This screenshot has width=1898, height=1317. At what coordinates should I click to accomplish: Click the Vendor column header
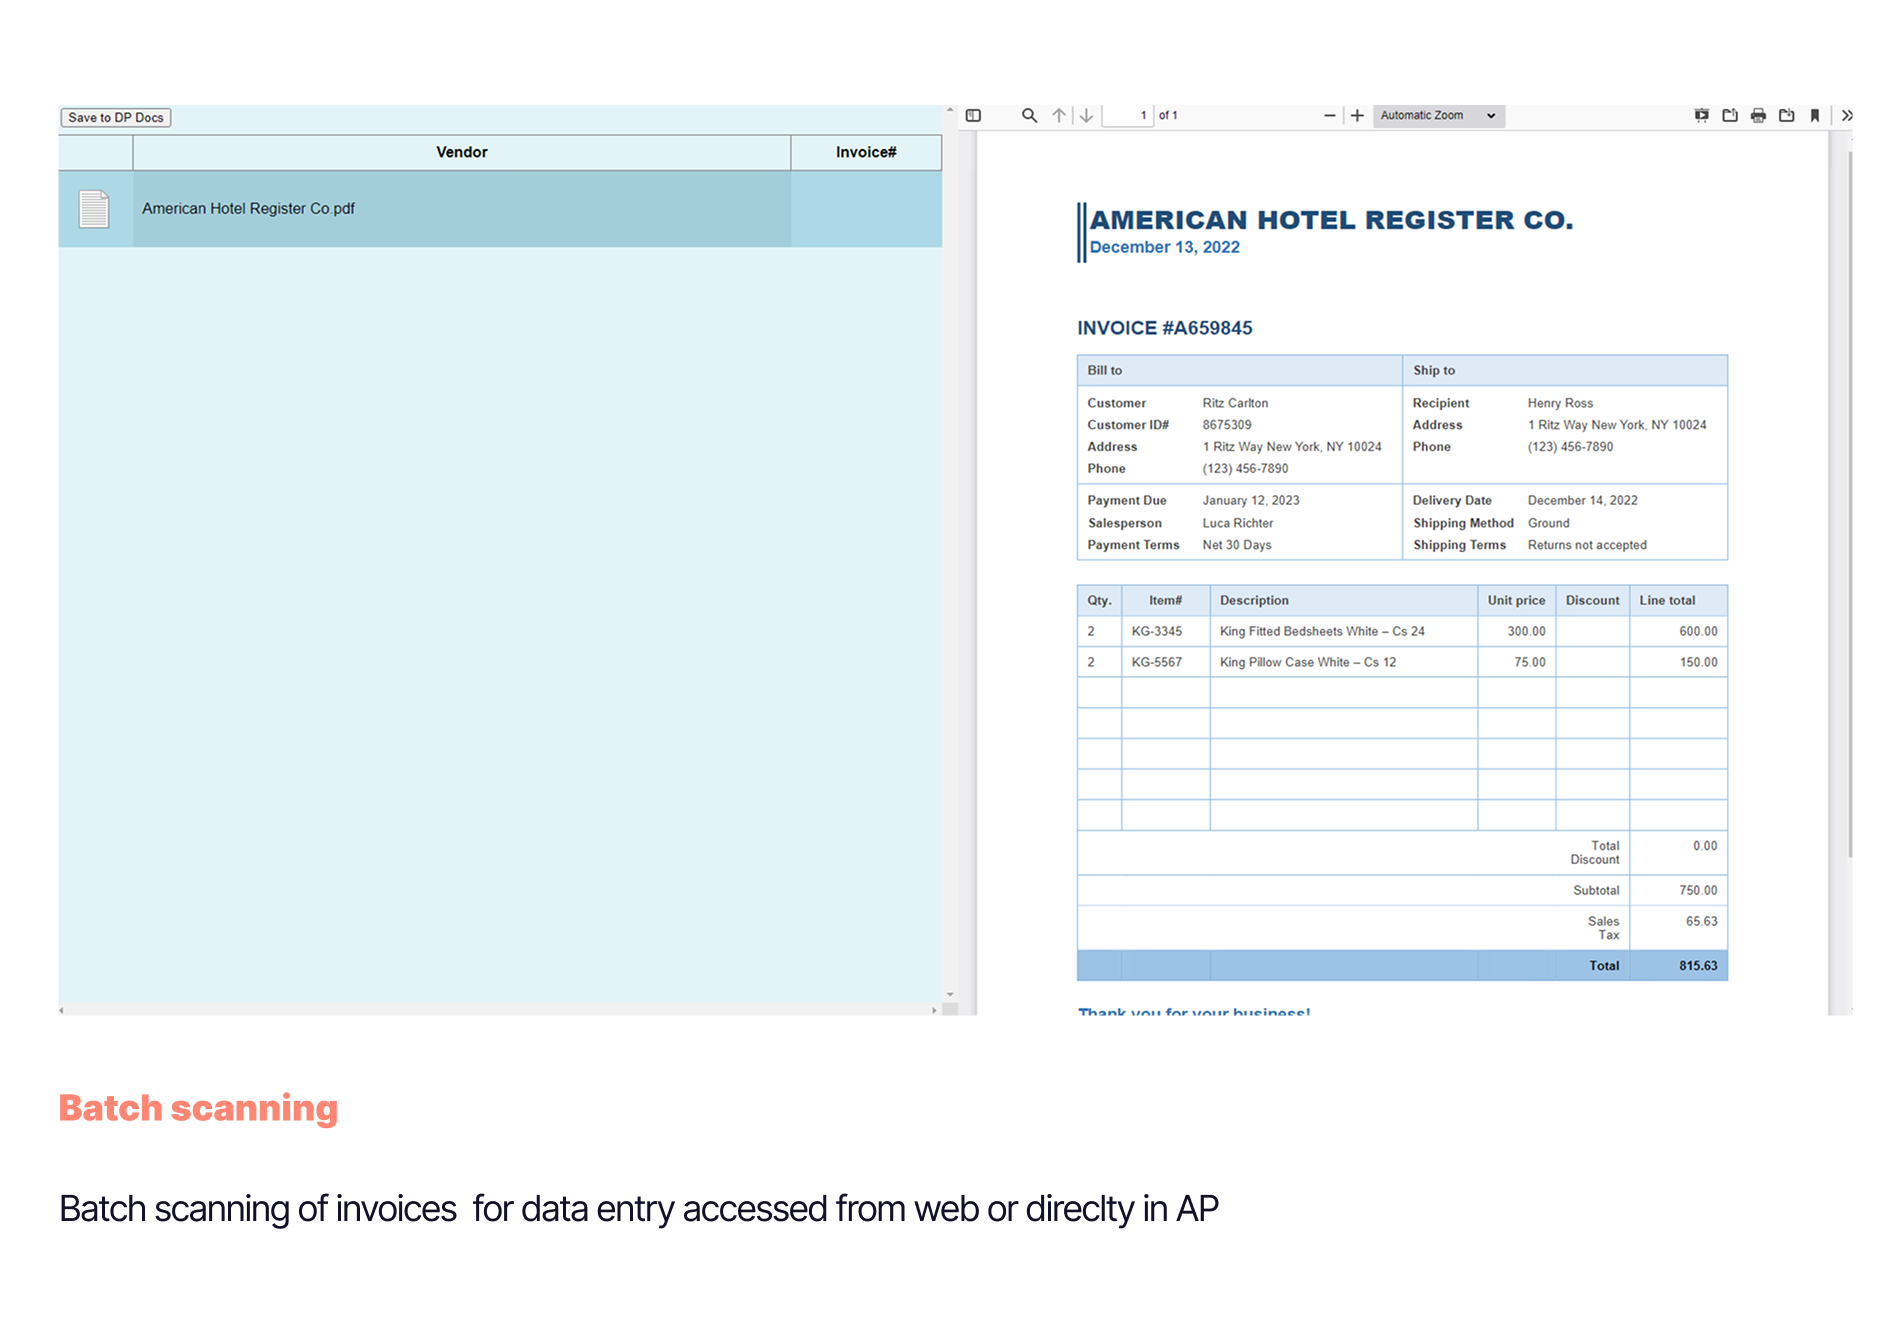461,152
